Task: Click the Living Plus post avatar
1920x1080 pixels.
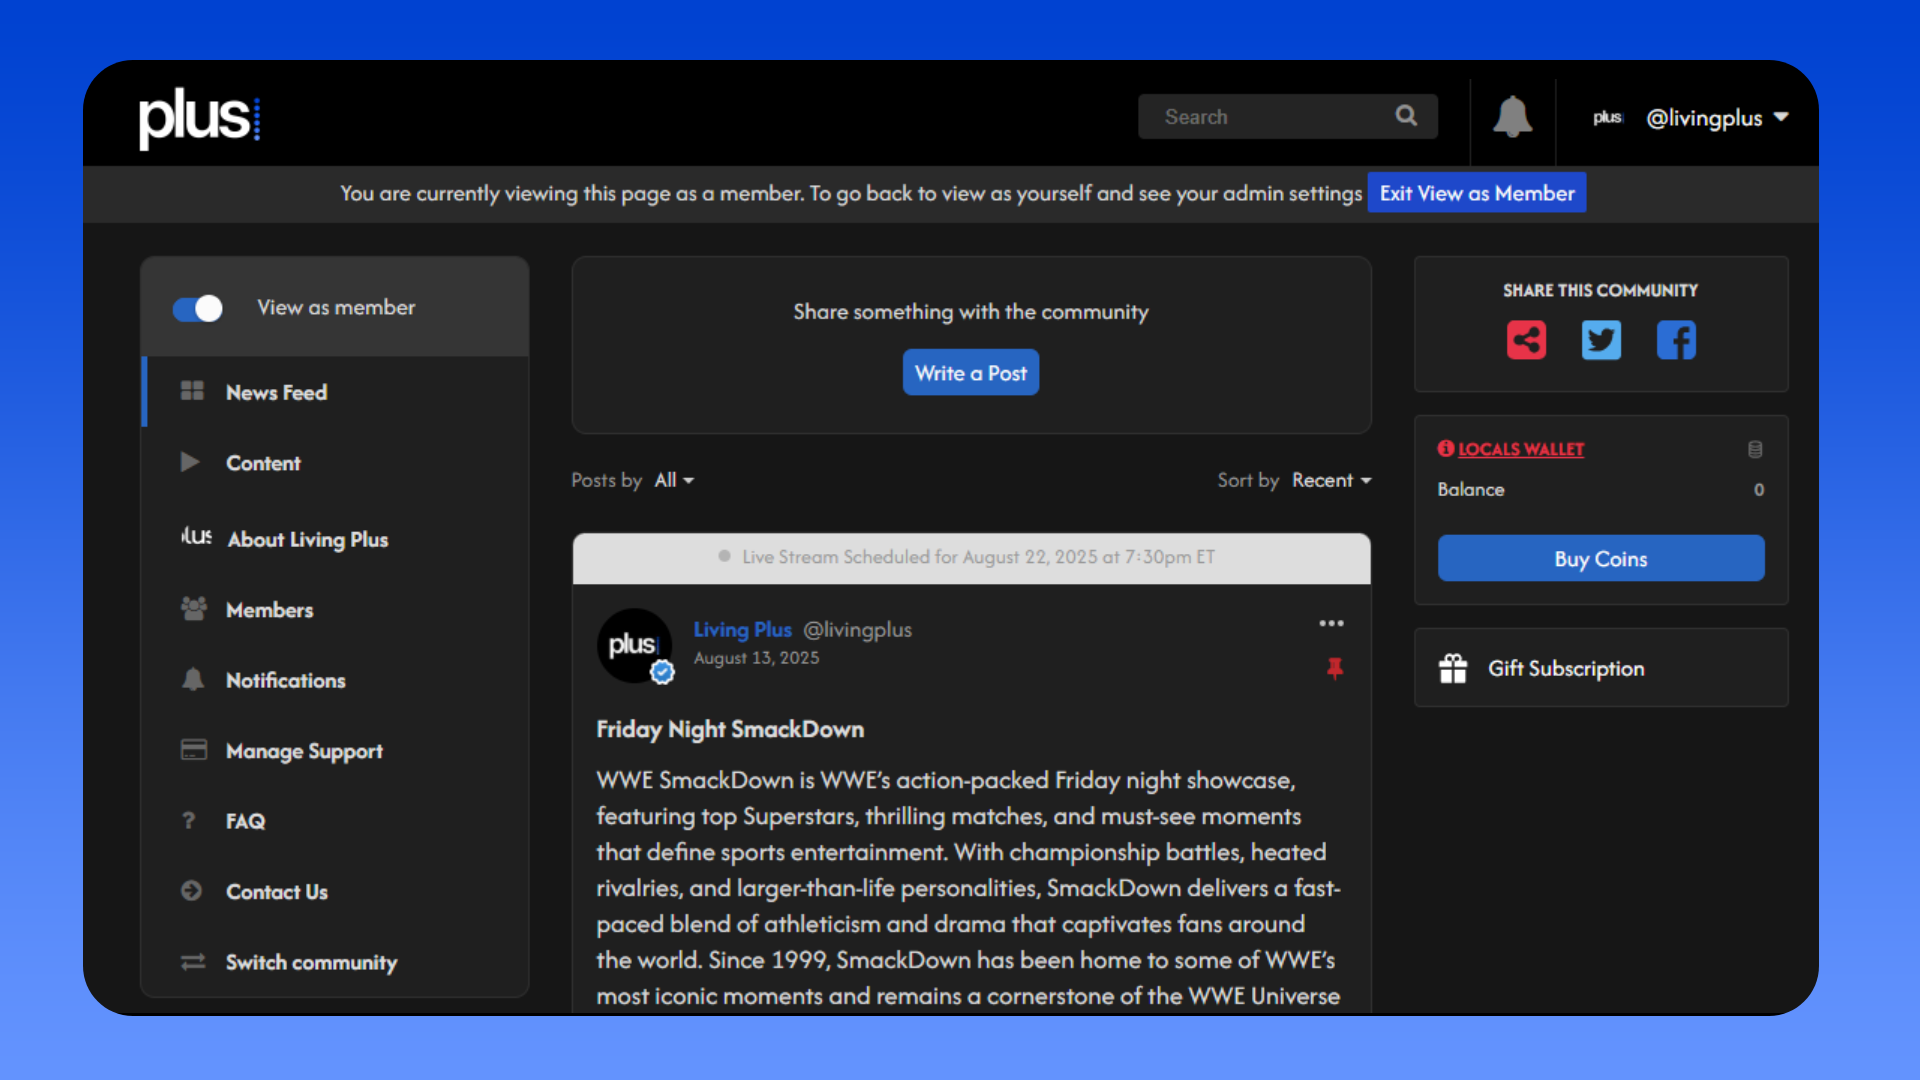Action: click(x=634, y=645)
